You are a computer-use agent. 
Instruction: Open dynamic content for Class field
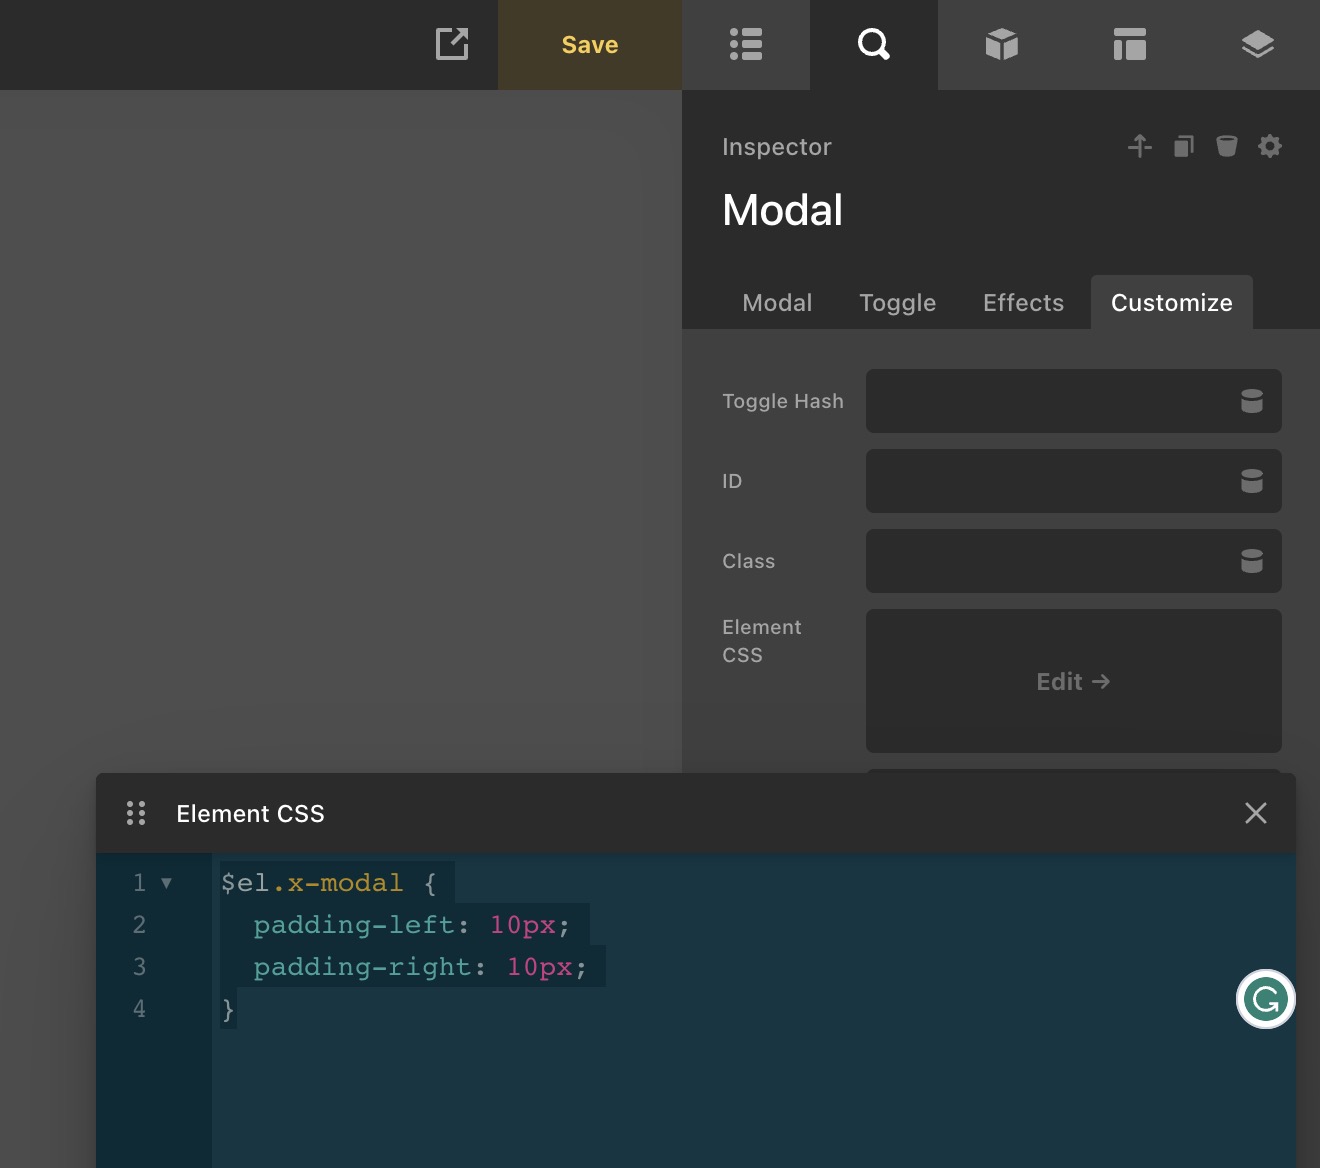click(1252, 561)
